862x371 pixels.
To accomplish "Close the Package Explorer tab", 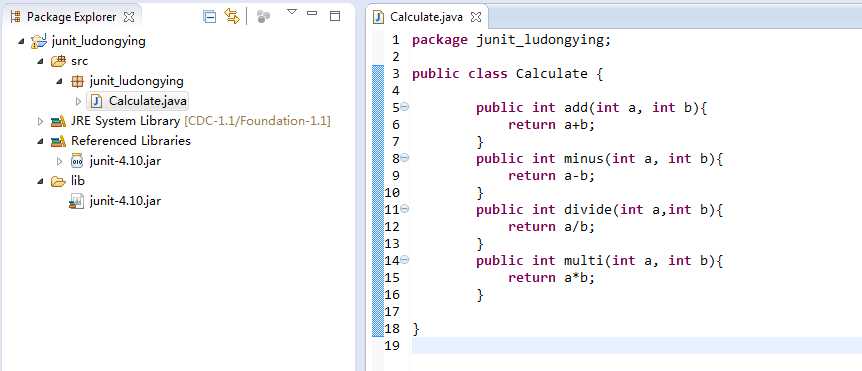I will (x=129, y=17).
